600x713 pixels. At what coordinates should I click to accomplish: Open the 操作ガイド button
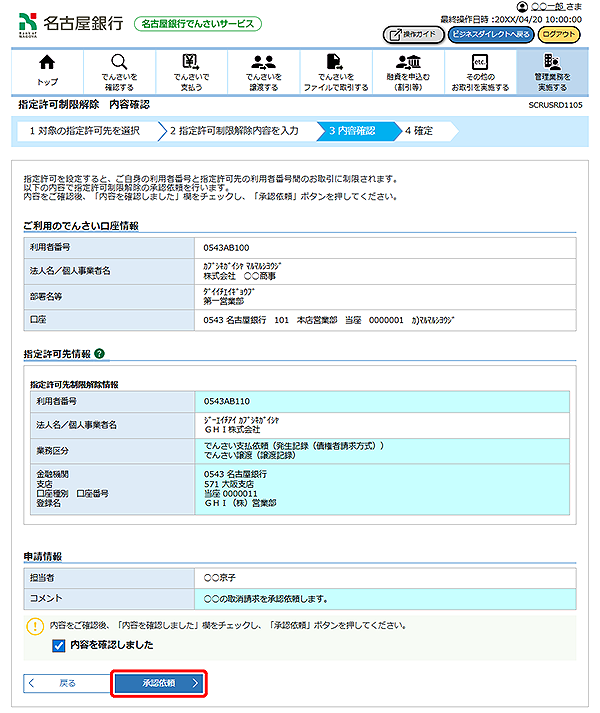pyautogui.click(x=412, y=34)
